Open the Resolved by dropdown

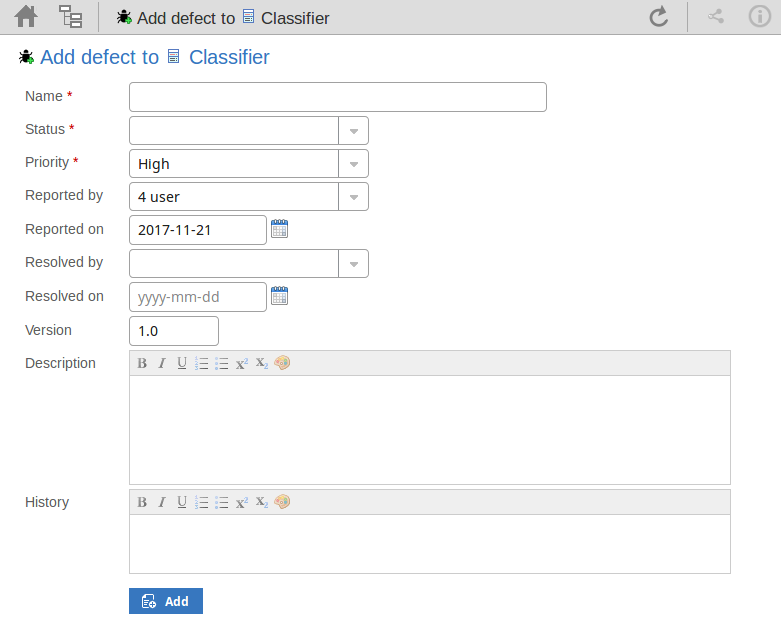click(x=354, y=263)
